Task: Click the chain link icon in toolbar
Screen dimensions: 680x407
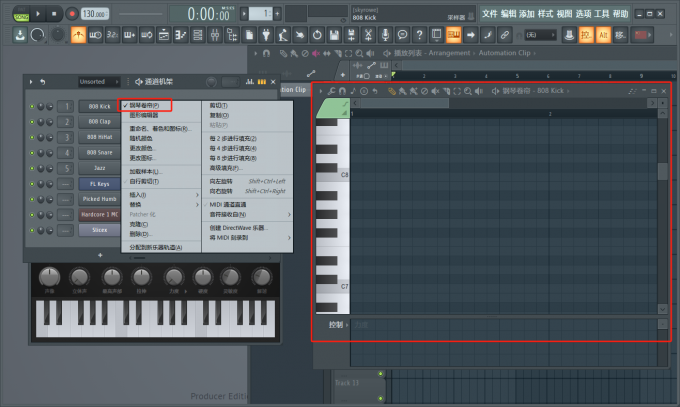Action: pyautogui.click(x=504, y=35)
